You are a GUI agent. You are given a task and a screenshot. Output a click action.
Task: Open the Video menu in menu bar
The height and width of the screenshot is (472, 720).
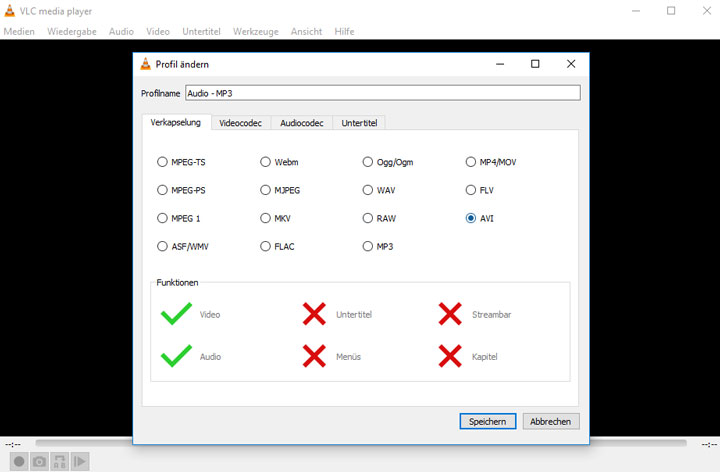[x=158, y=32]
